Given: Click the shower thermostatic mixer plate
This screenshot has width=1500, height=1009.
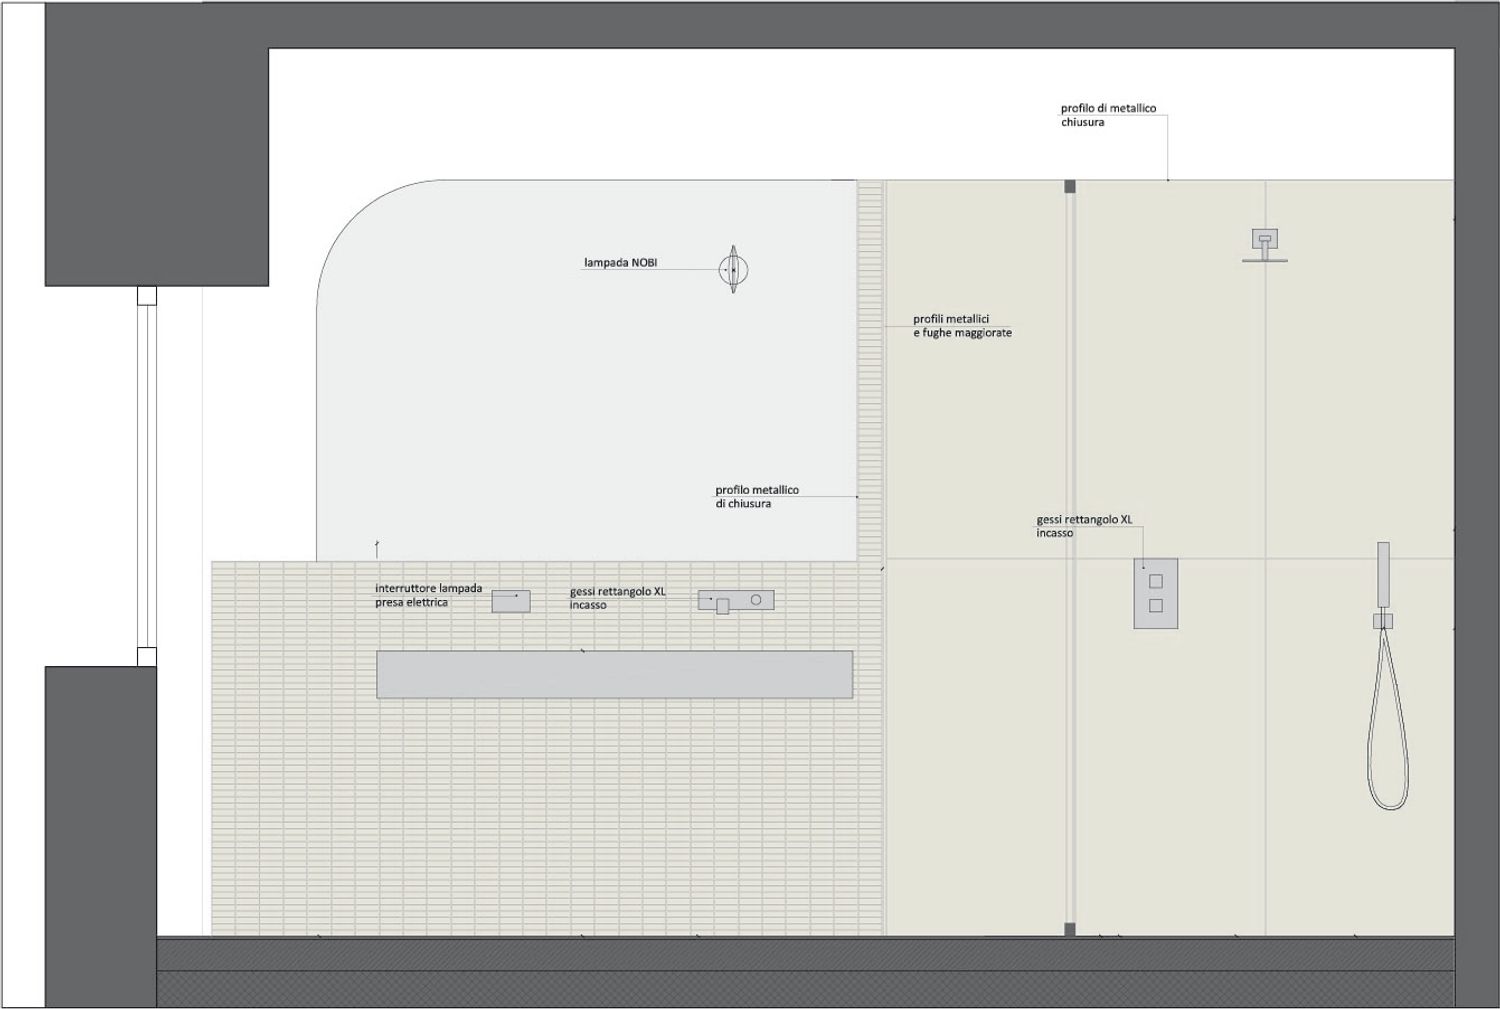Looking at the screenshot, I should [x=1155, y=593].
